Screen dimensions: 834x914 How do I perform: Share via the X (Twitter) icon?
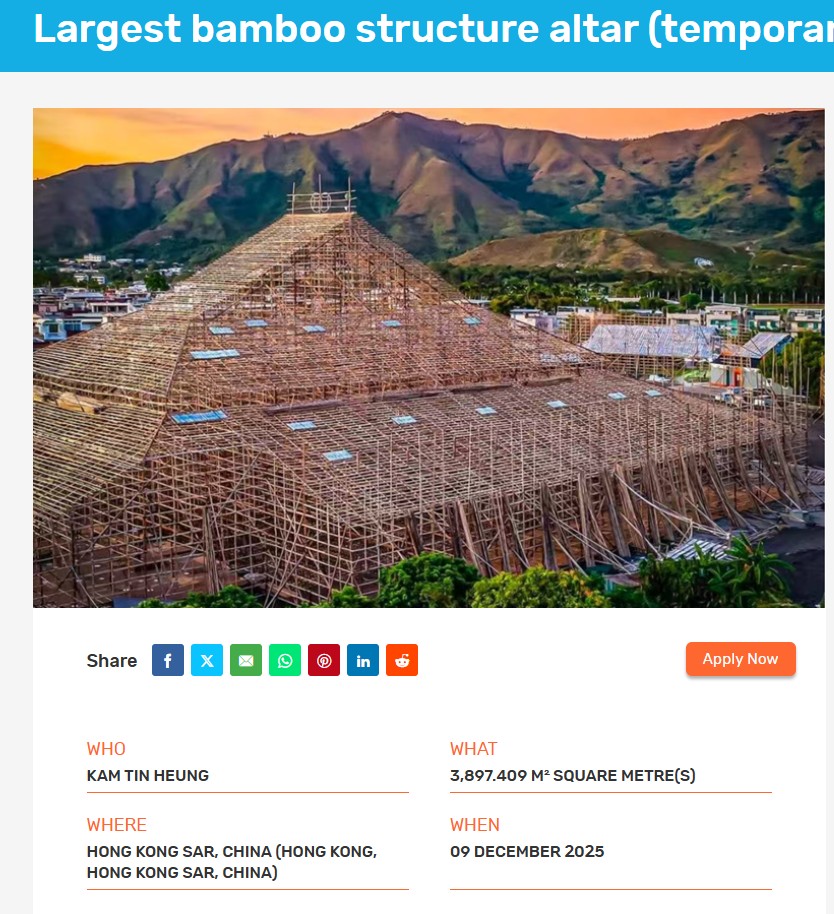click(x=207, y=660)
